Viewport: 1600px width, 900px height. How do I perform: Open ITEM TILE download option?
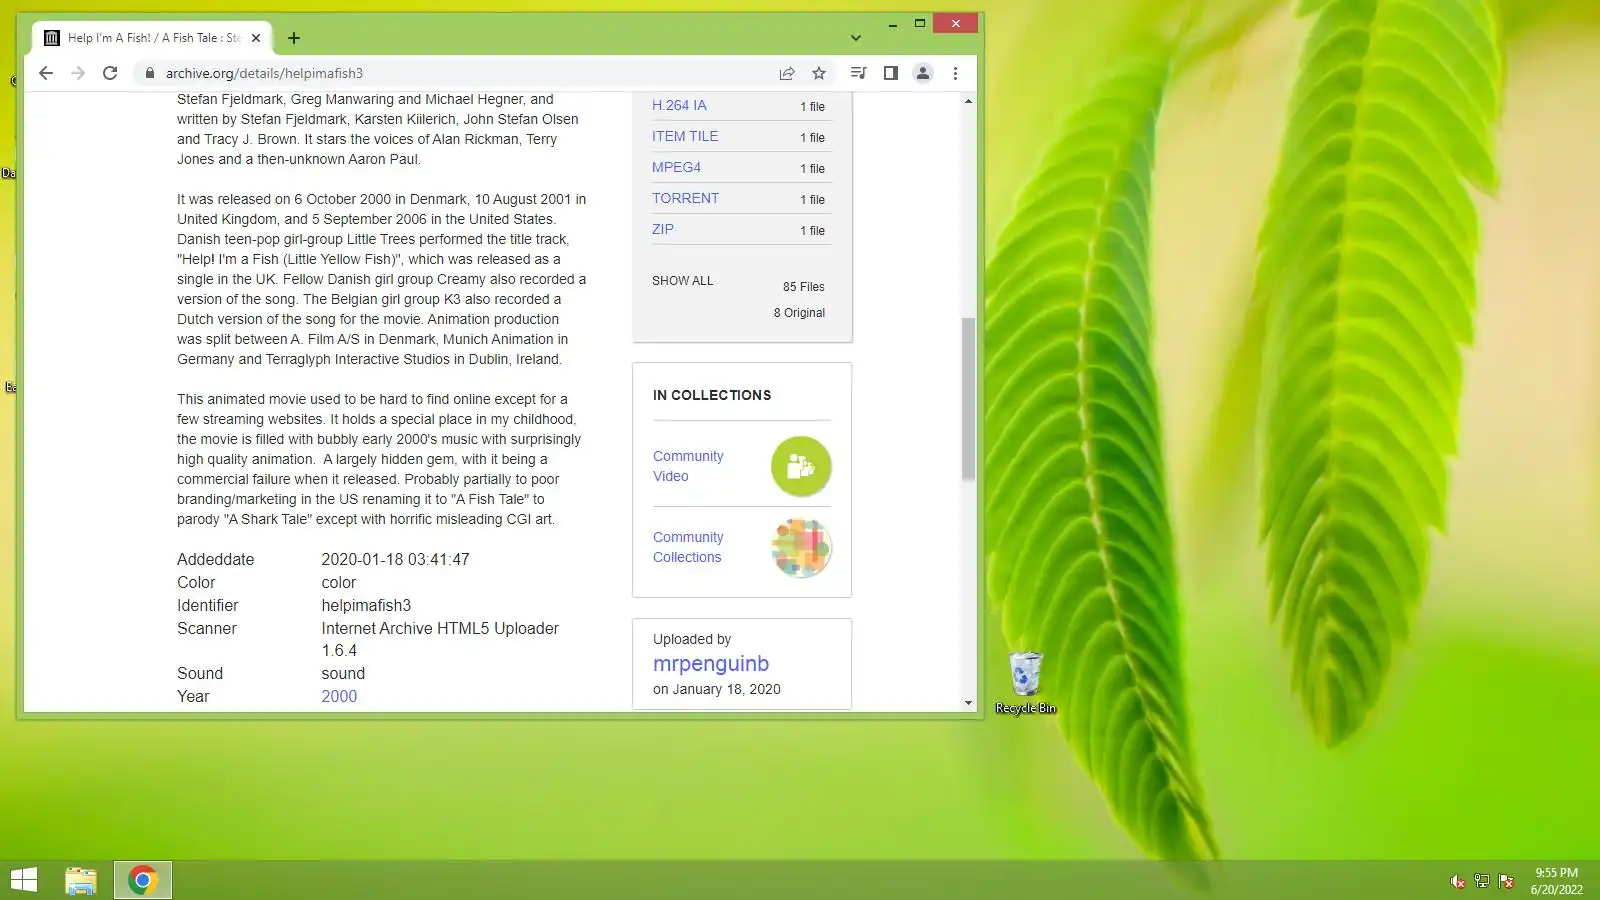point(685,136)
